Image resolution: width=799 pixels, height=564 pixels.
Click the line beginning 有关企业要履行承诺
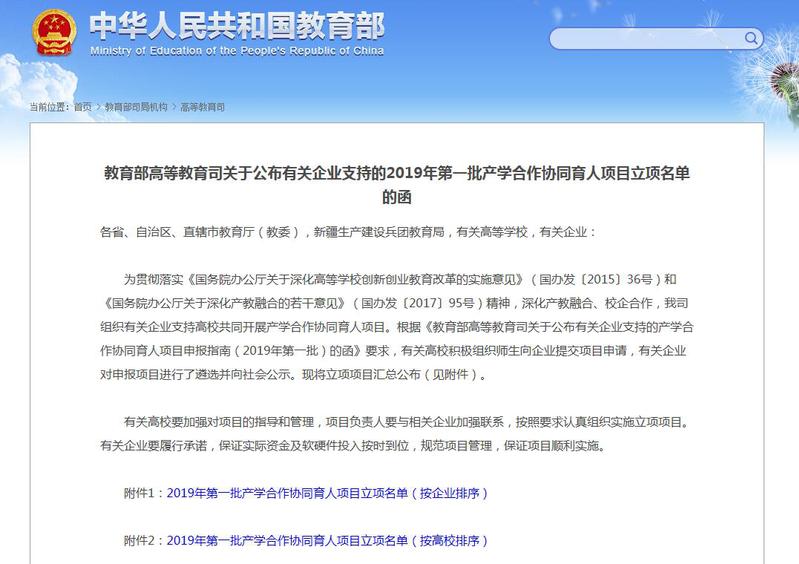click(x=354, y=446)
